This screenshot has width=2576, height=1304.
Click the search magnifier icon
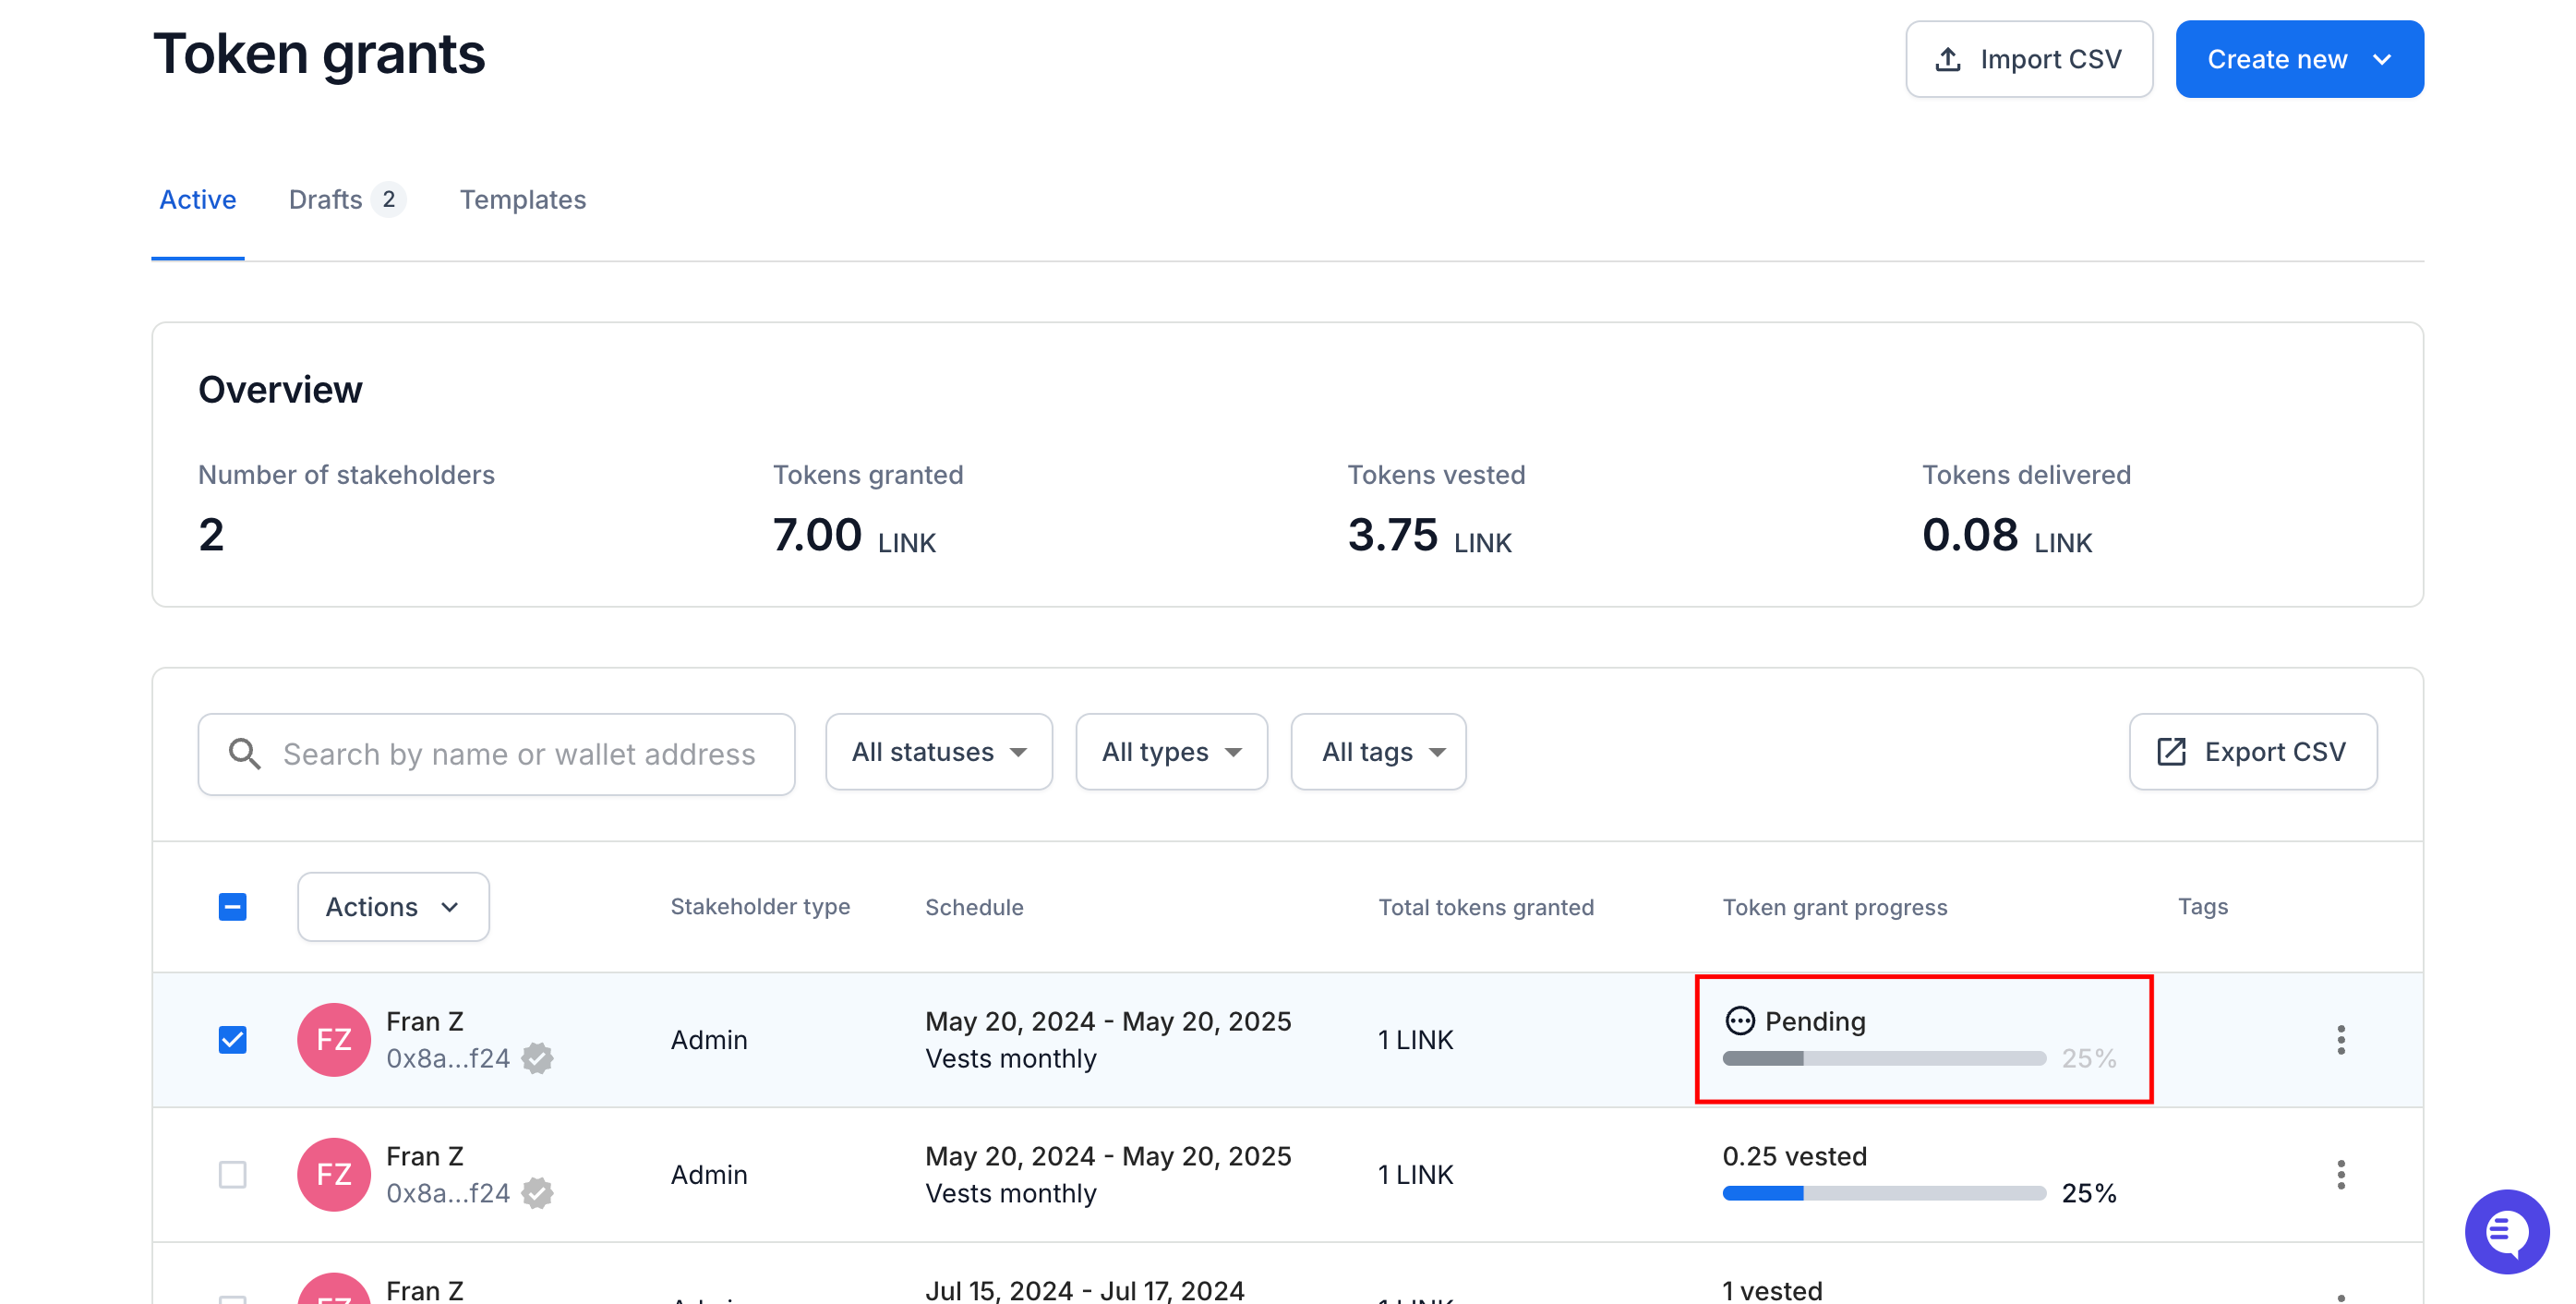(x=244, y=754)
